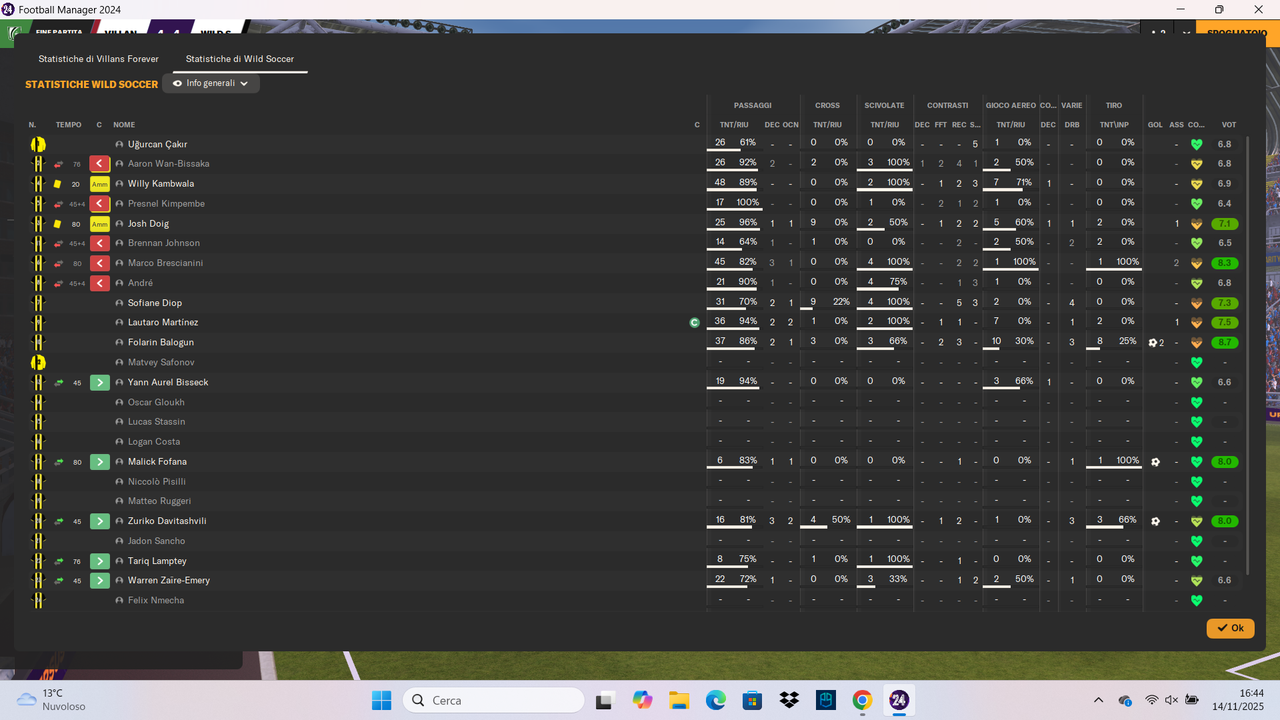Click the Ok button

point(1230,628)
